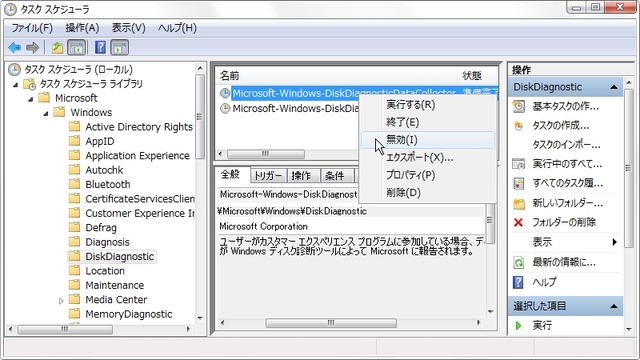The width and height of the screenshot is (640, 360).
Task: Select the Application Experience folder
Action: tap(137, 156)
